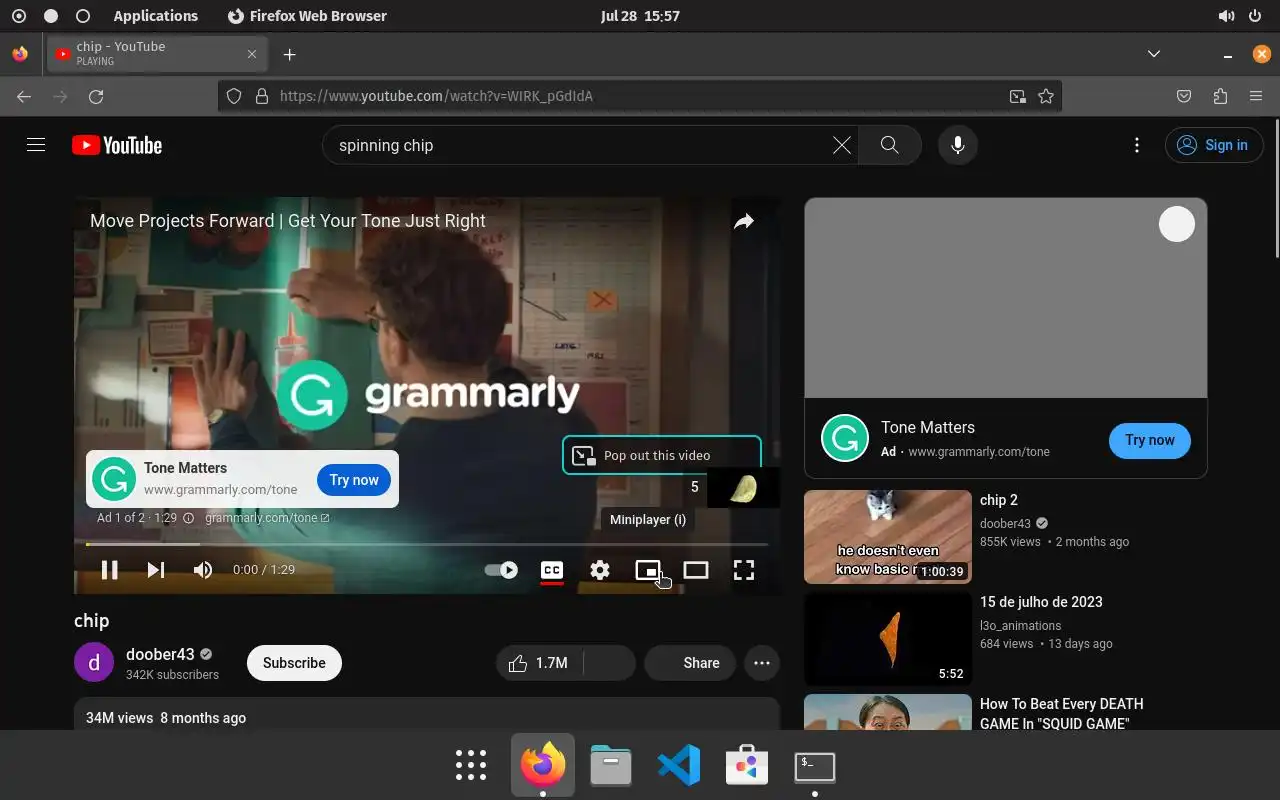Reload the current page

(96, 96)
